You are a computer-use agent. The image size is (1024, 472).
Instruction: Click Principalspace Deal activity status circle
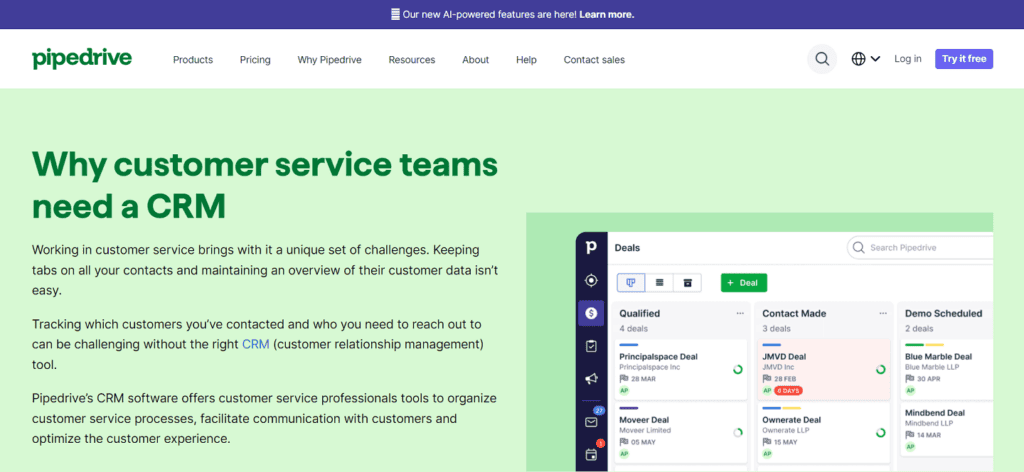click(738, 370)
